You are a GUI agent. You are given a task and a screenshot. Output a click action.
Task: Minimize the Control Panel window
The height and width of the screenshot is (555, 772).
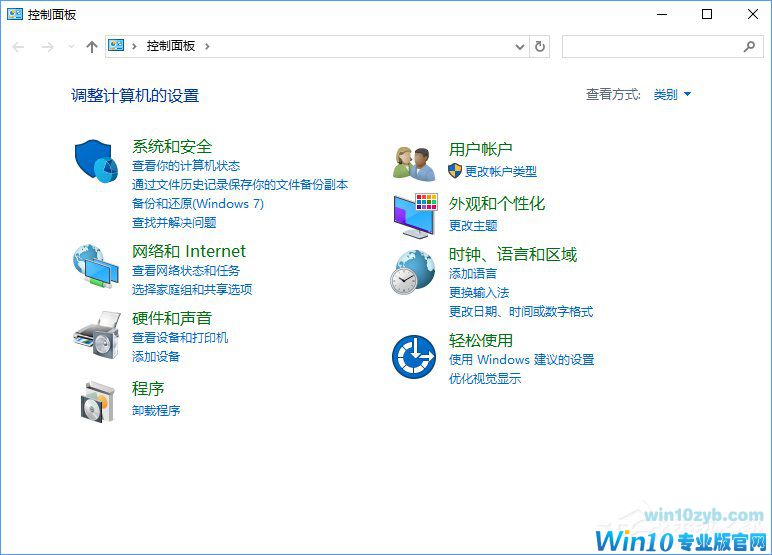(662, 14)
